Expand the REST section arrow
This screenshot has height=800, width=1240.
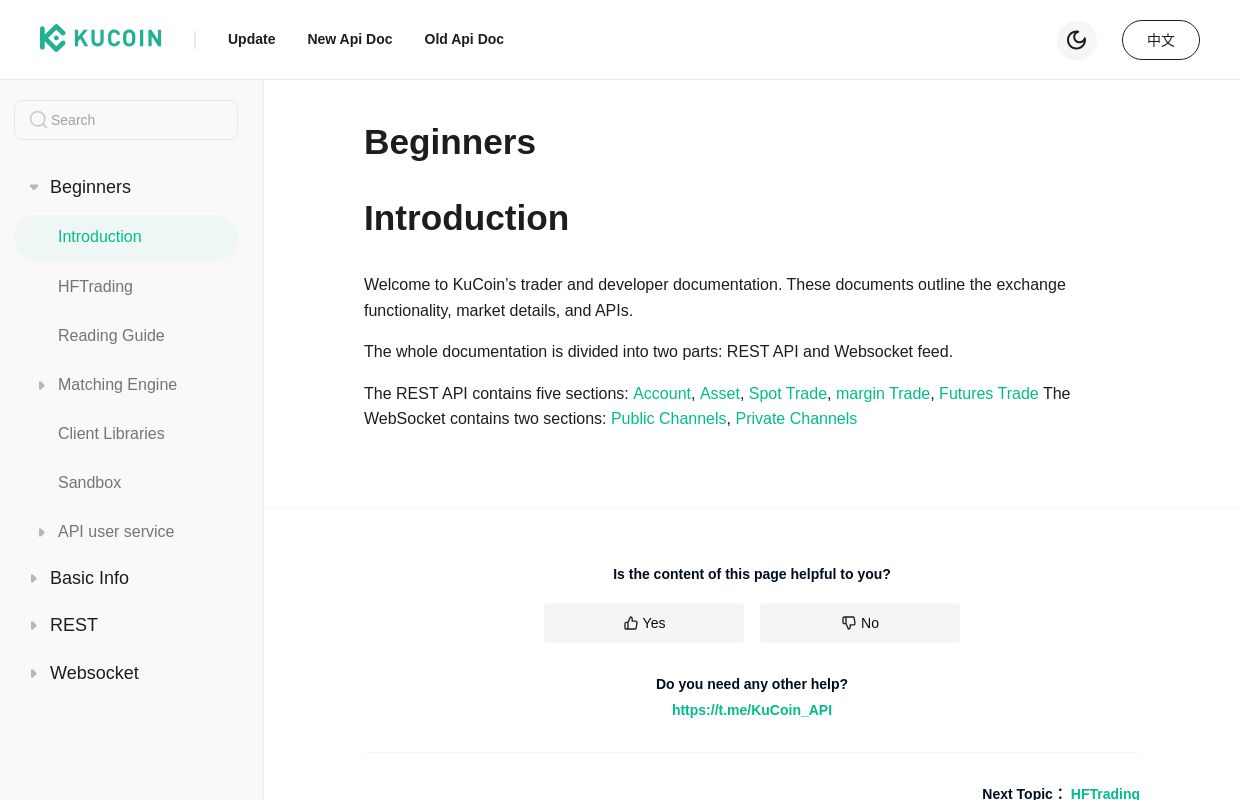(34, 625)
